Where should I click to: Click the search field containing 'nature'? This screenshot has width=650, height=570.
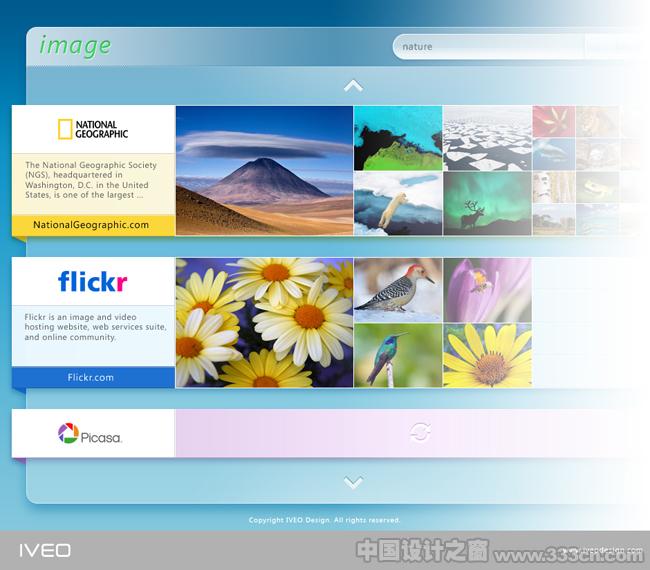pyautogui.click(x=489, y=46)
